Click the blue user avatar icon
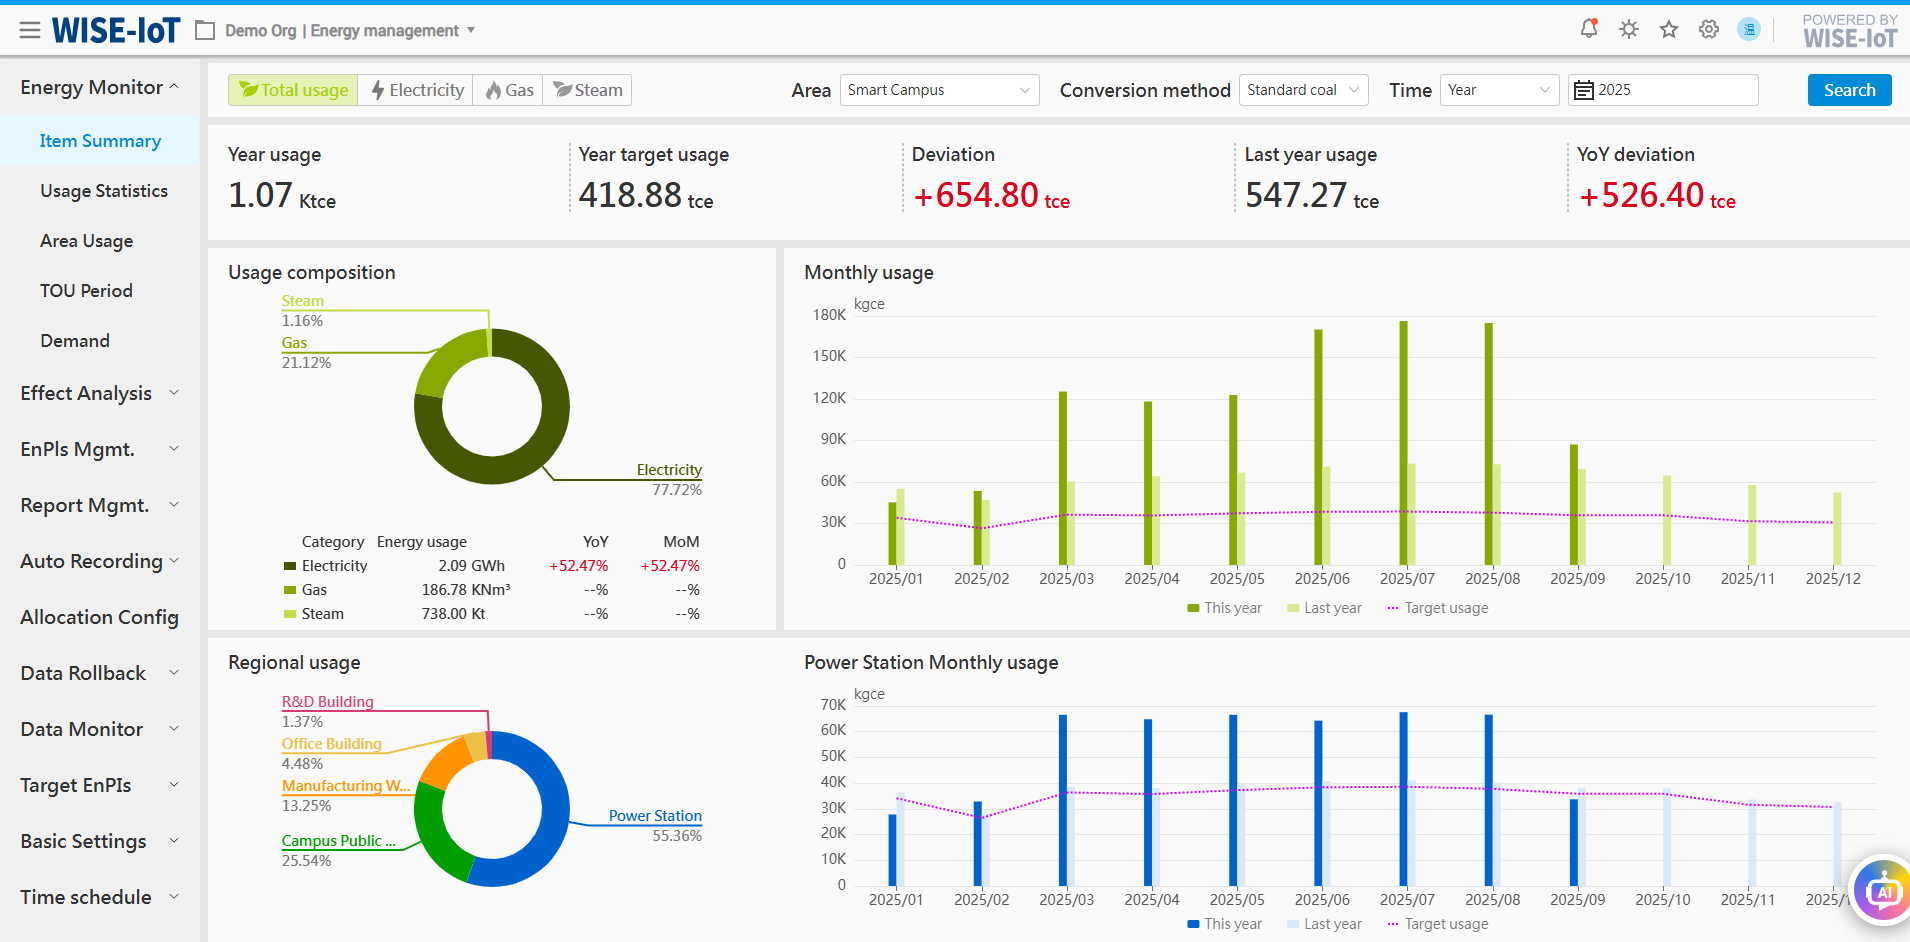The image size is (1910, 942). [1749, 29]
